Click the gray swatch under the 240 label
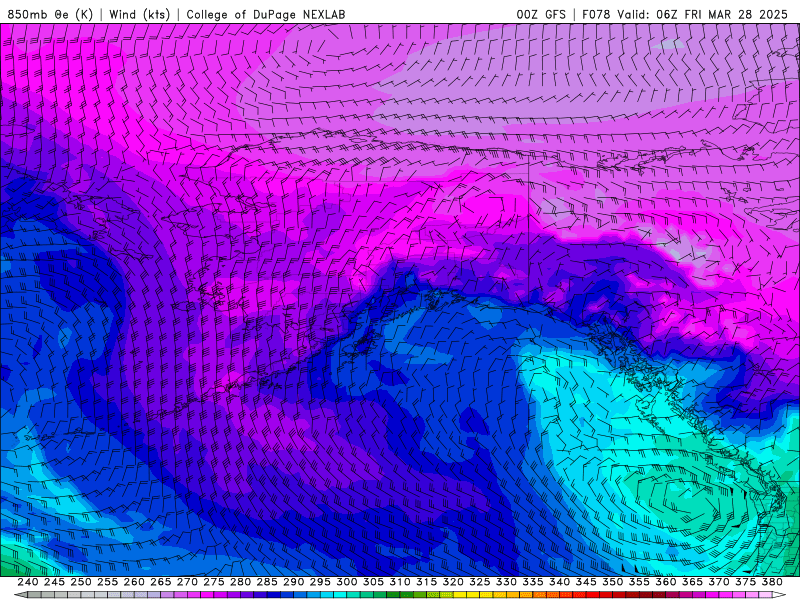 click(x=34, y=595)
